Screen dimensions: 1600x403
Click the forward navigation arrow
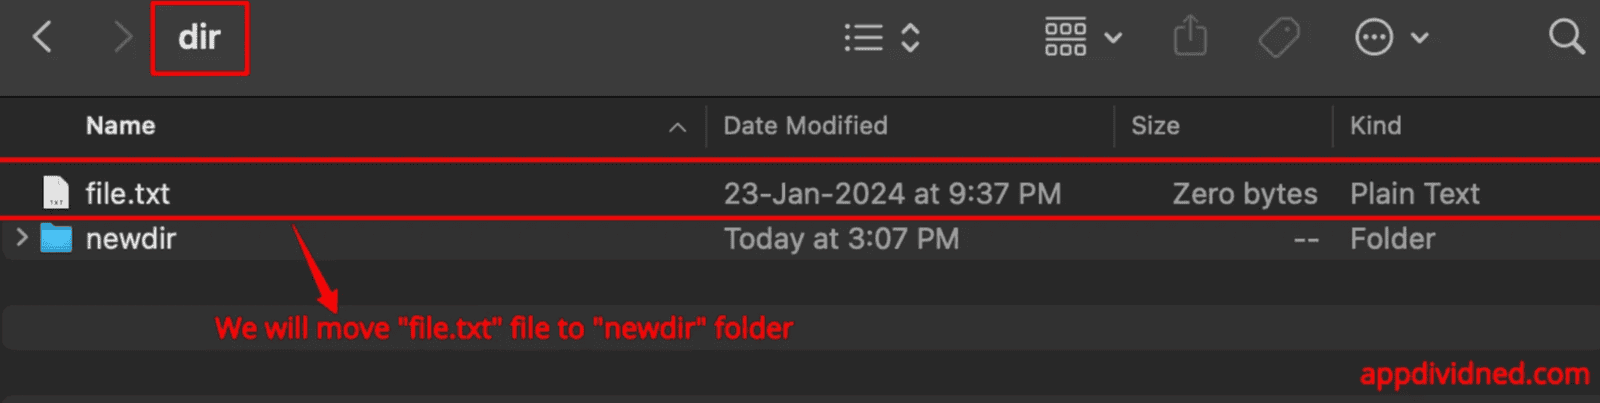123,38
